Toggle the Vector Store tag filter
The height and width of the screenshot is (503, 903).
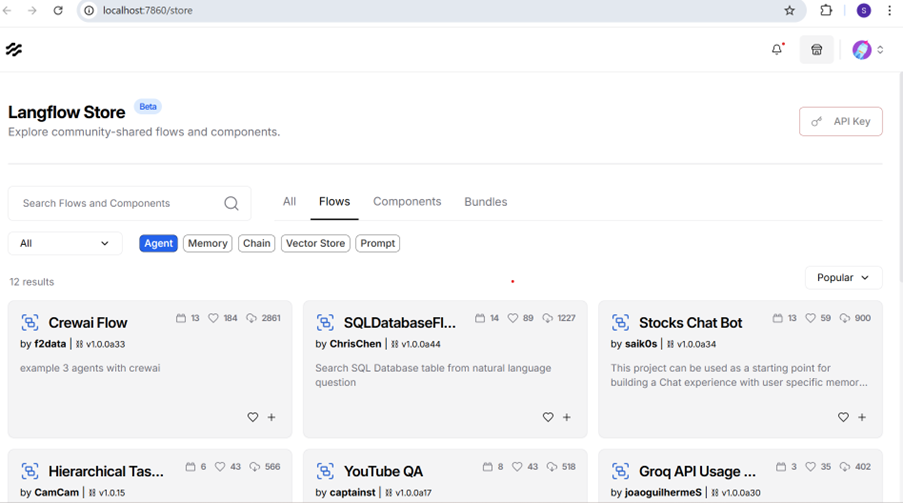pyautogui.click(x=315, y=243)
